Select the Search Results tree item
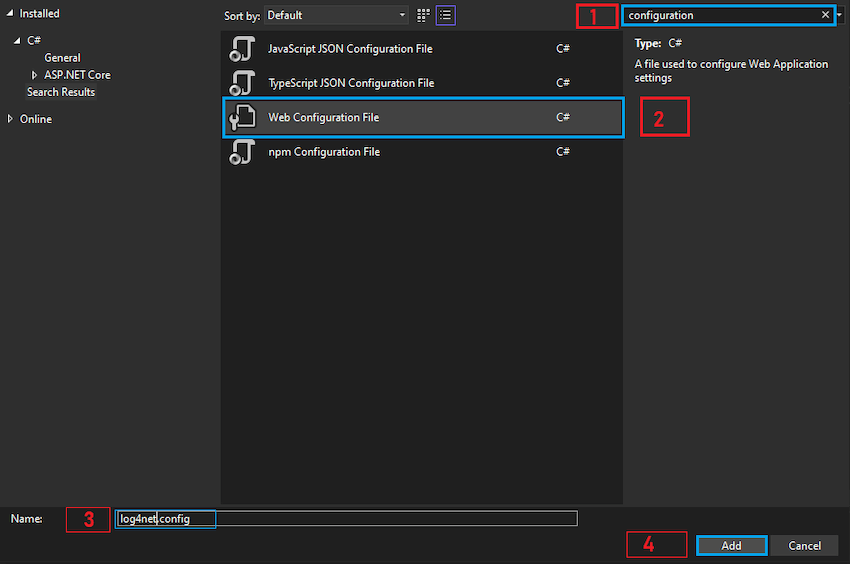Image resolution: width=850 pixels, height=564 pixels. pyautogui.click(x=61, y=92)
